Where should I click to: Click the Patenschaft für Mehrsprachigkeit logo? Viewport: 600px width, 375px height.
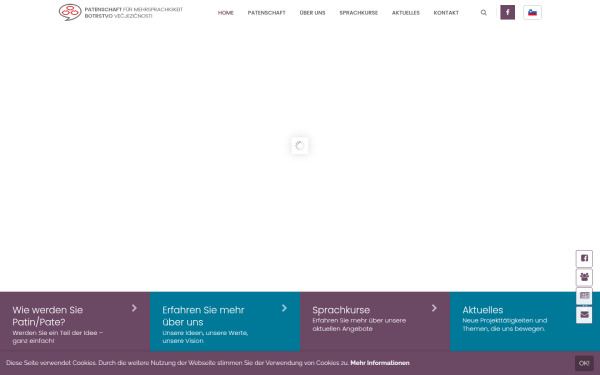121,12
